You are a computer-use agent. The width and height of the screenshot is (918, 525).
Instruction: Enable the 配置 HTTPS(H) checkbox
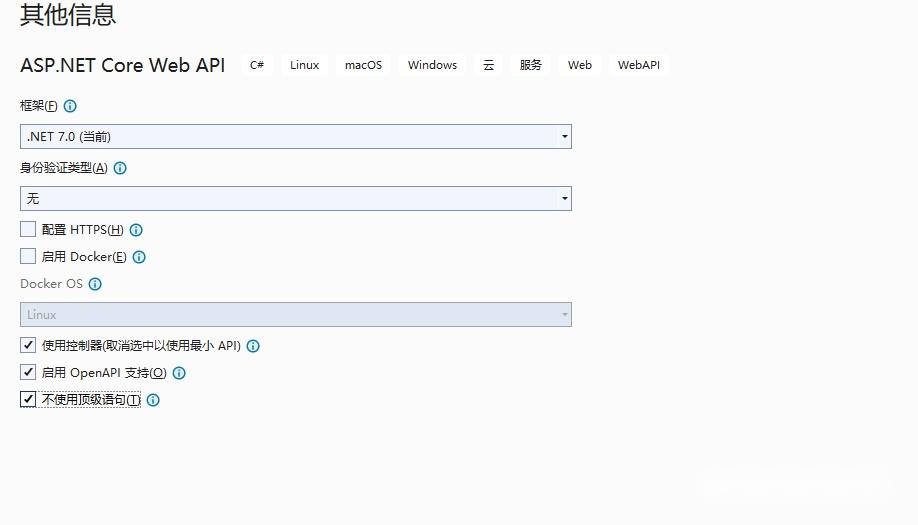(28, 229)
